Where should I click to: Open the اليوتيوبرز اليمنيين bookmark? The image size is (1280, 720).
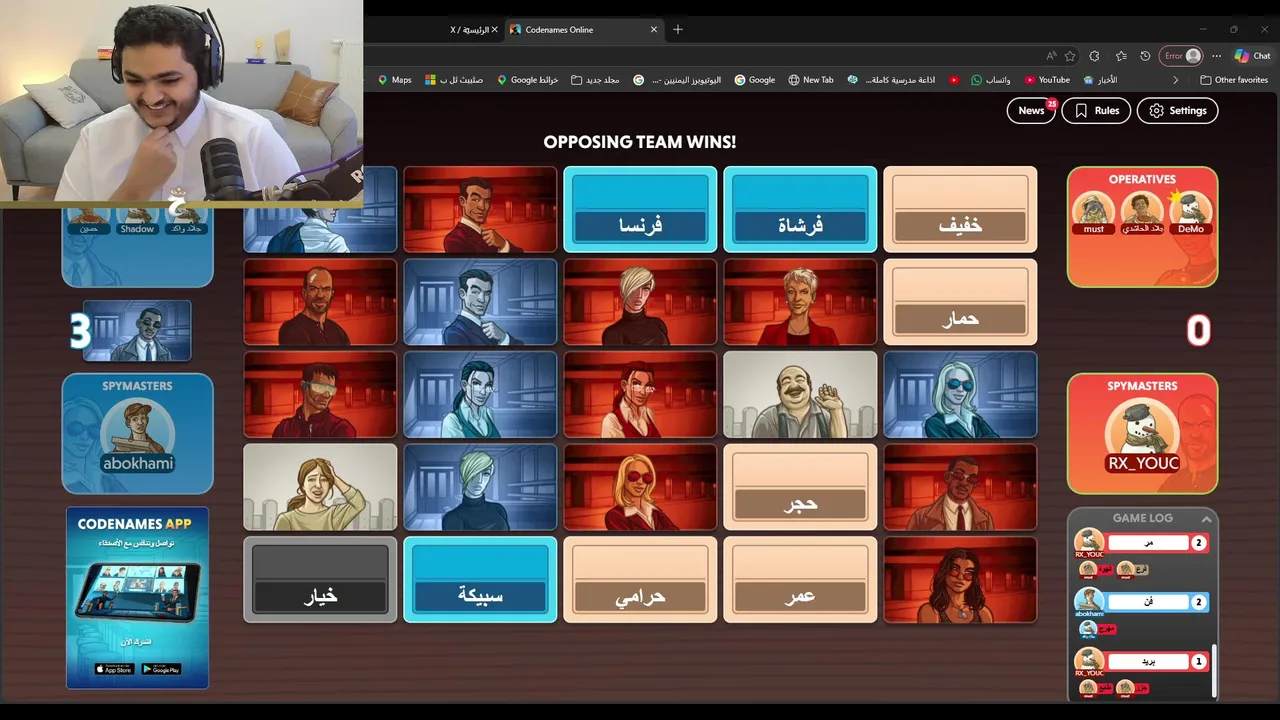pyautogui.click(x=677, y=80)
